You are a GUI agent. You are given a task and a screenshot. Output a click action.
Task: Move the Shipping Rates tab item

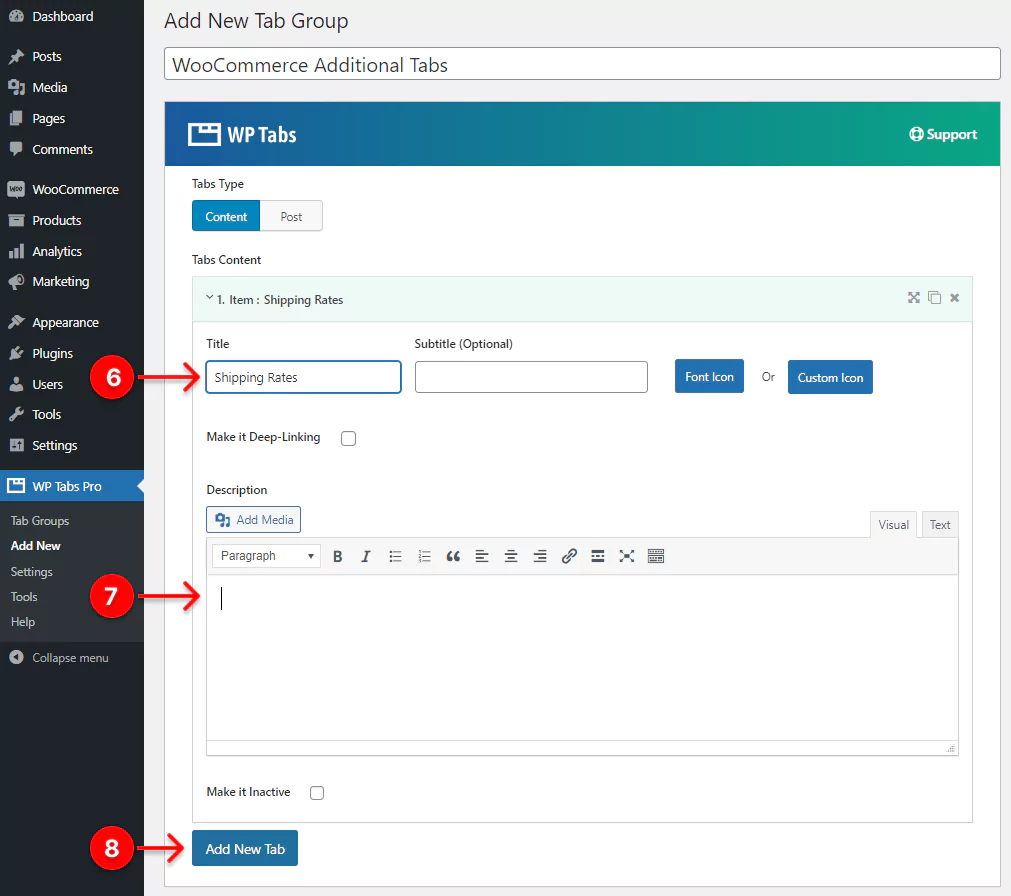[x=914, y=297]
